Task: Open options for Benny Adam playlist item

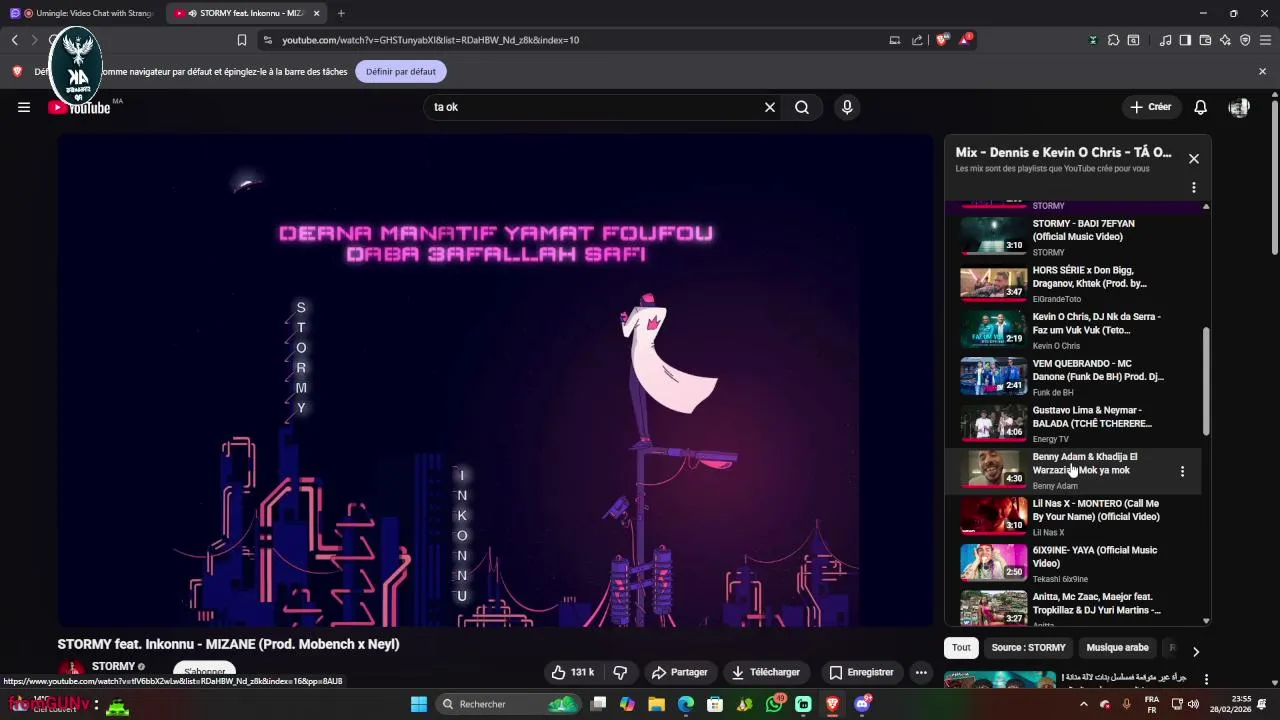Action: (1182, 471)
